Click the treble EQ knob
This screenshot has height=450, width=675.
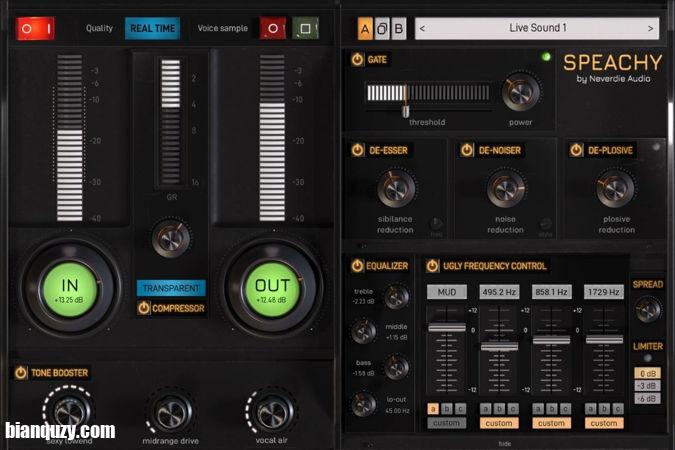[396, 297]
